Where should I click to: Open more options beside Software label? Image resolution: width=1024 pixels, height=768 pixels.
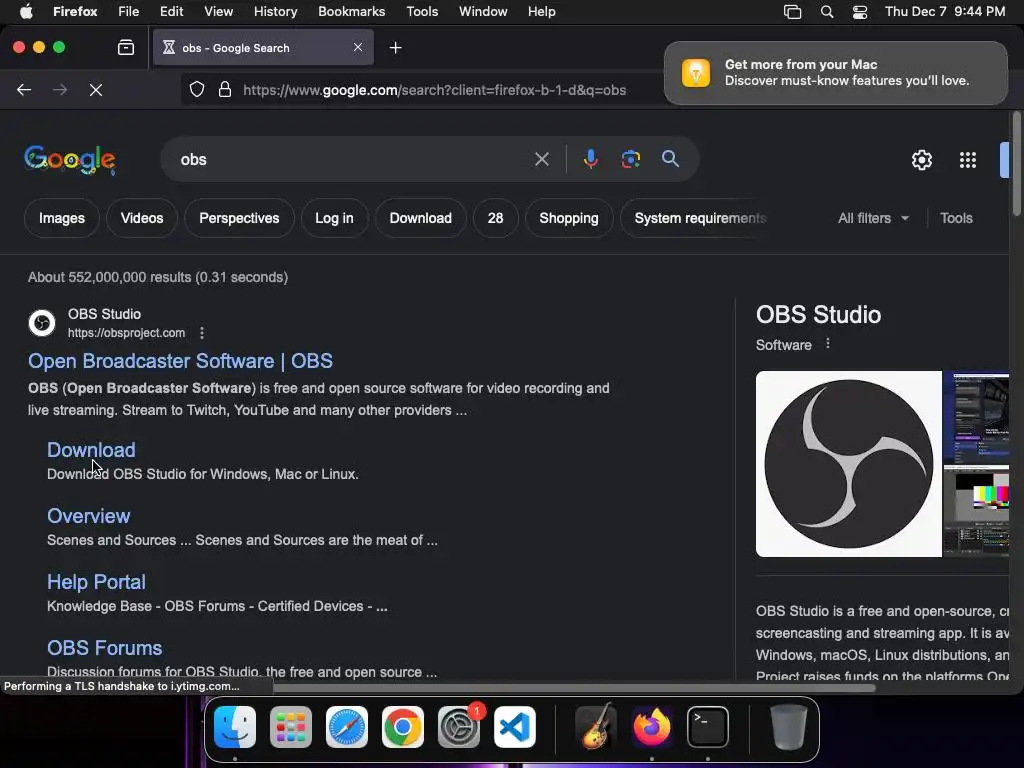[x=827, y=344]
